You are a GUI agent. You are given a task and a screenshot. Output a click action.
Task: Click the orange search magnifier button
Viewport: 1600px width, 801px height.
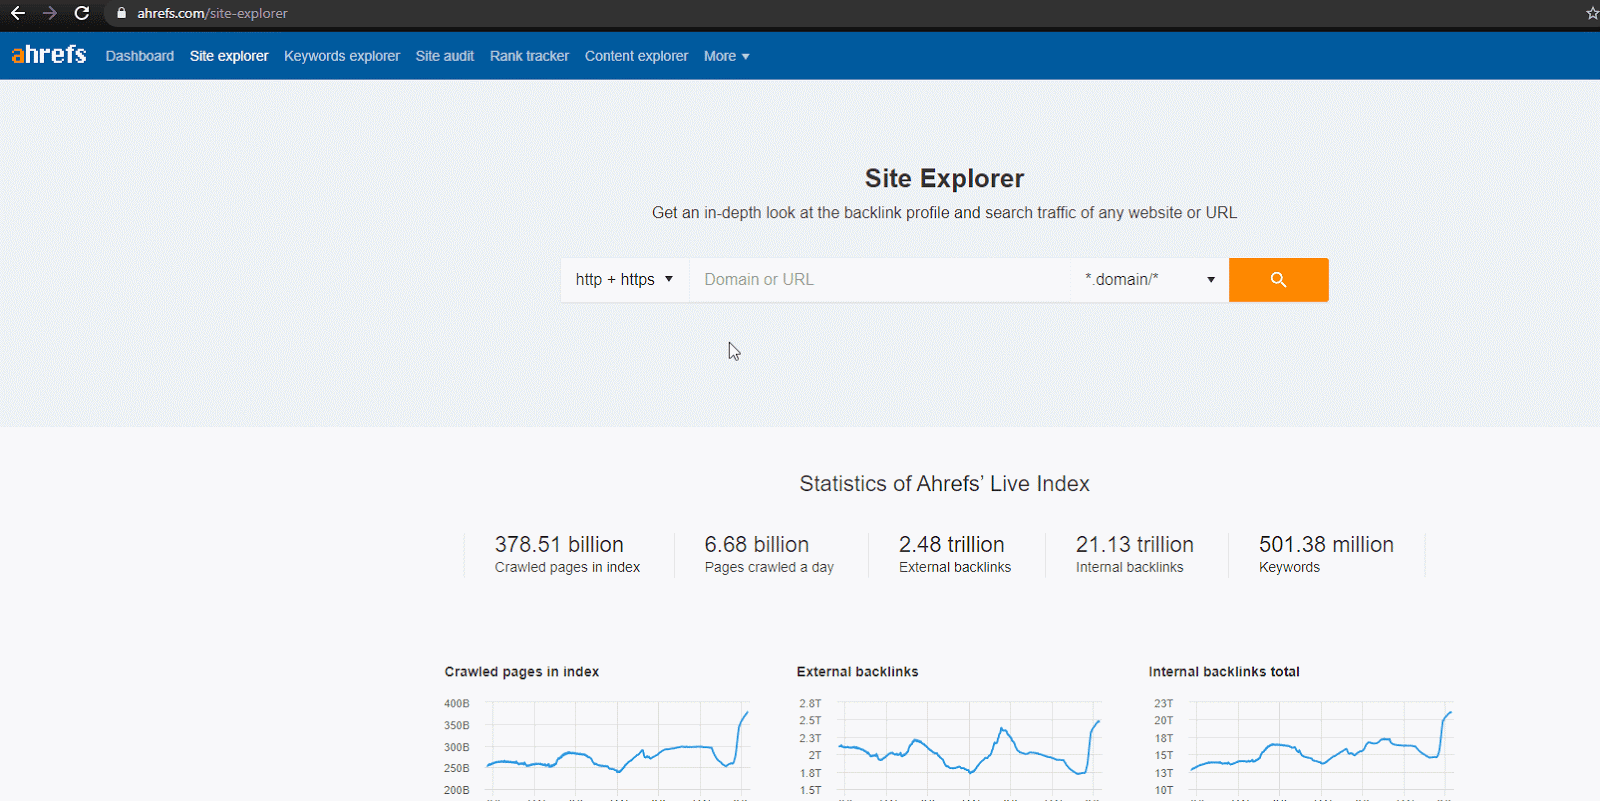(1278, 280)
